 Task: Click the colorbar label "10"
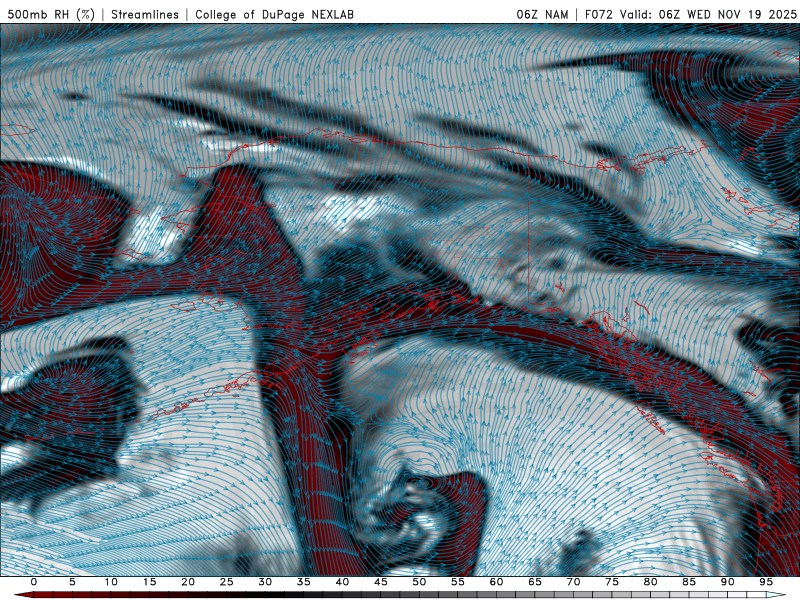(111, 582)
